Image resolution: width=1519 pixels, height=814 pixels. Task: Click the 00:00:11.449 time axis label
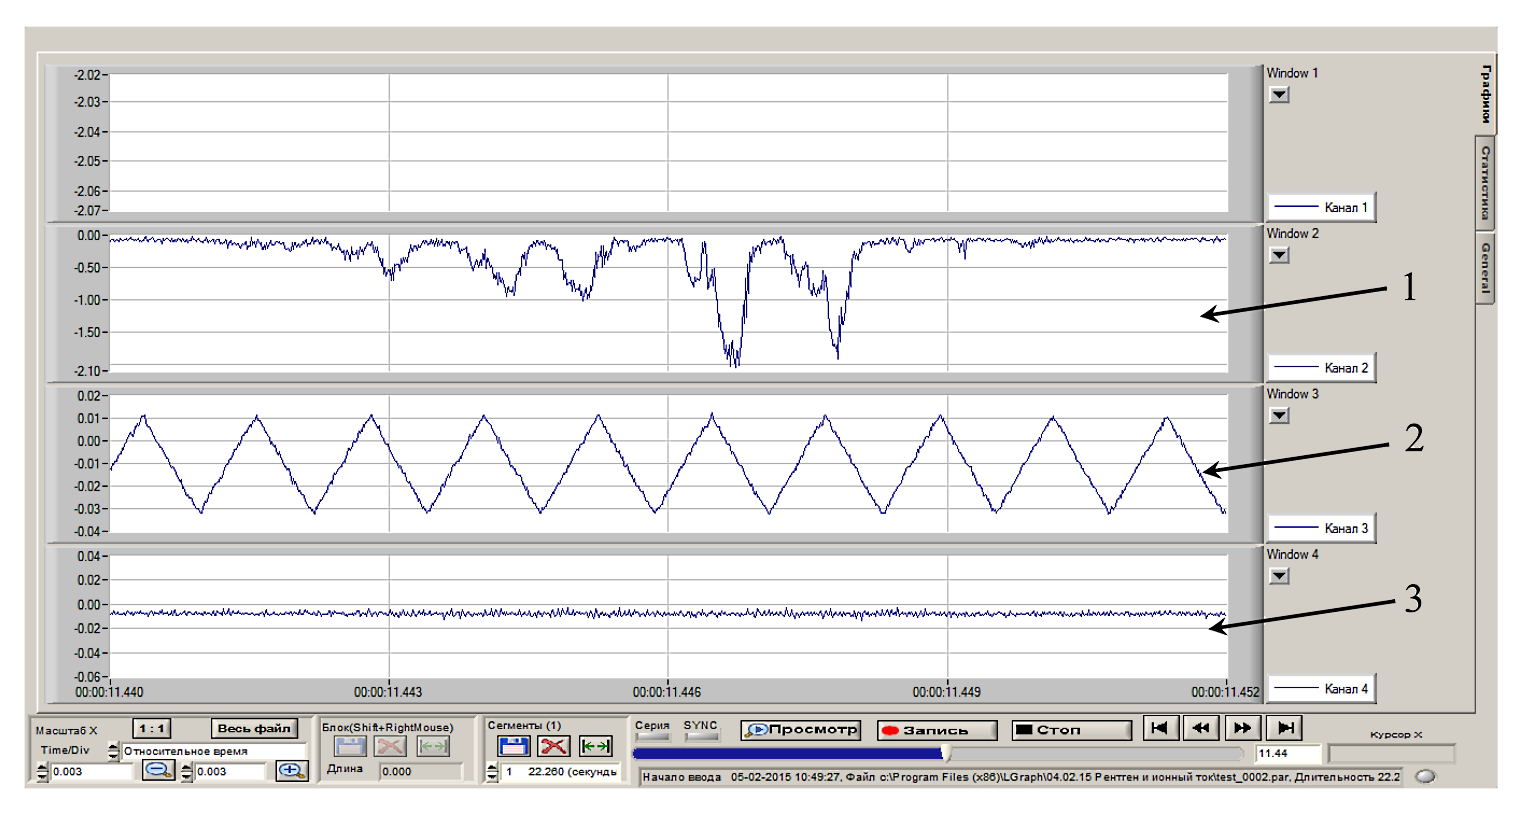[947, 692]
